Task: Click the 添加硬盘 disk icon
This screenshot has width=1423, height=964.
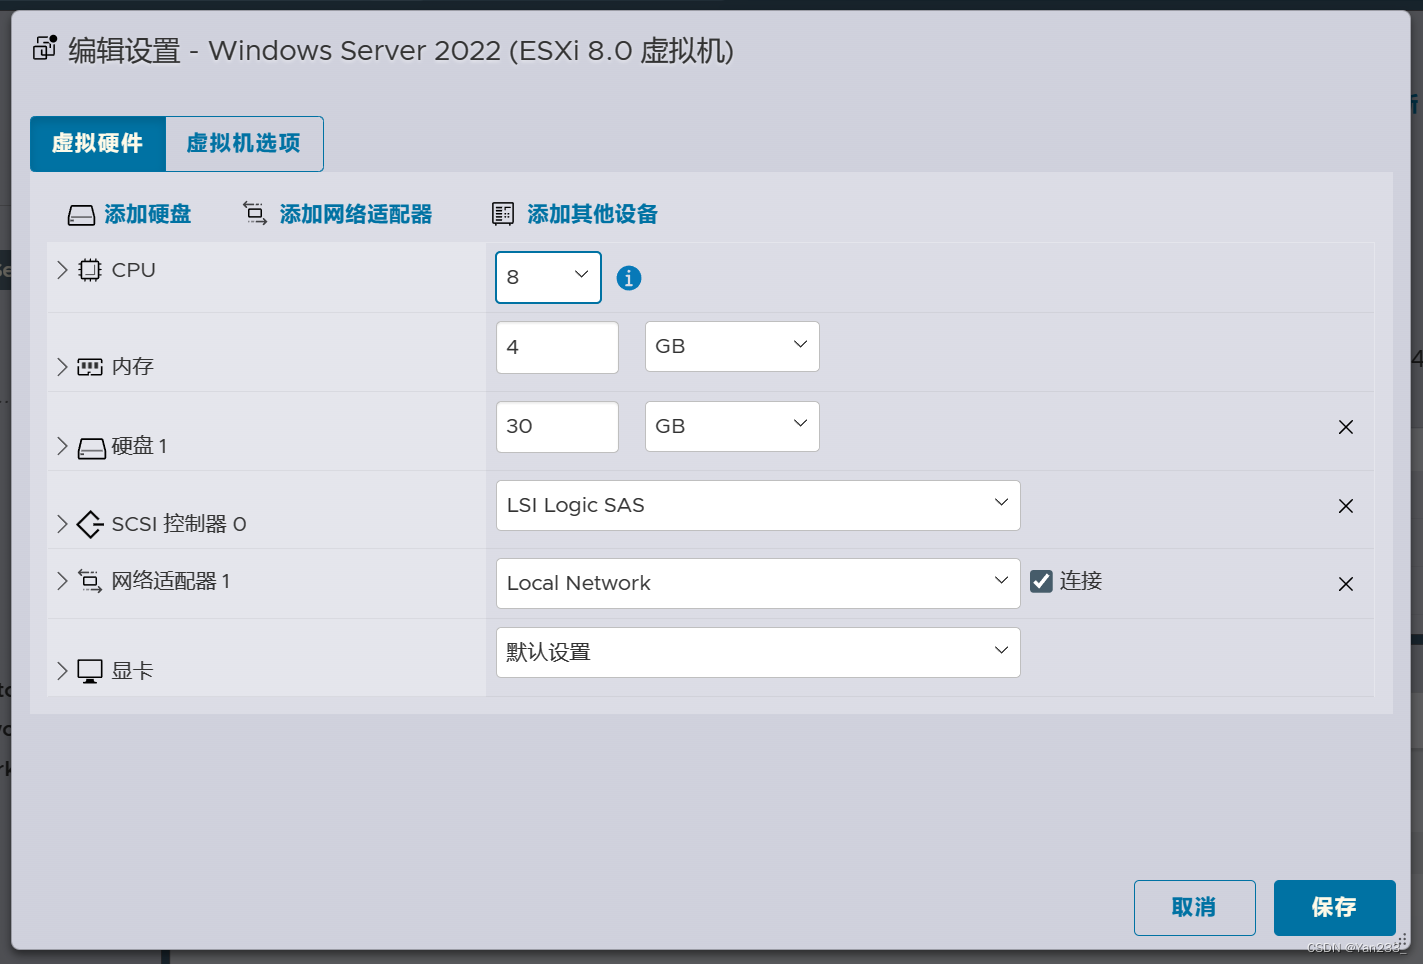Action: pos(81,214)
